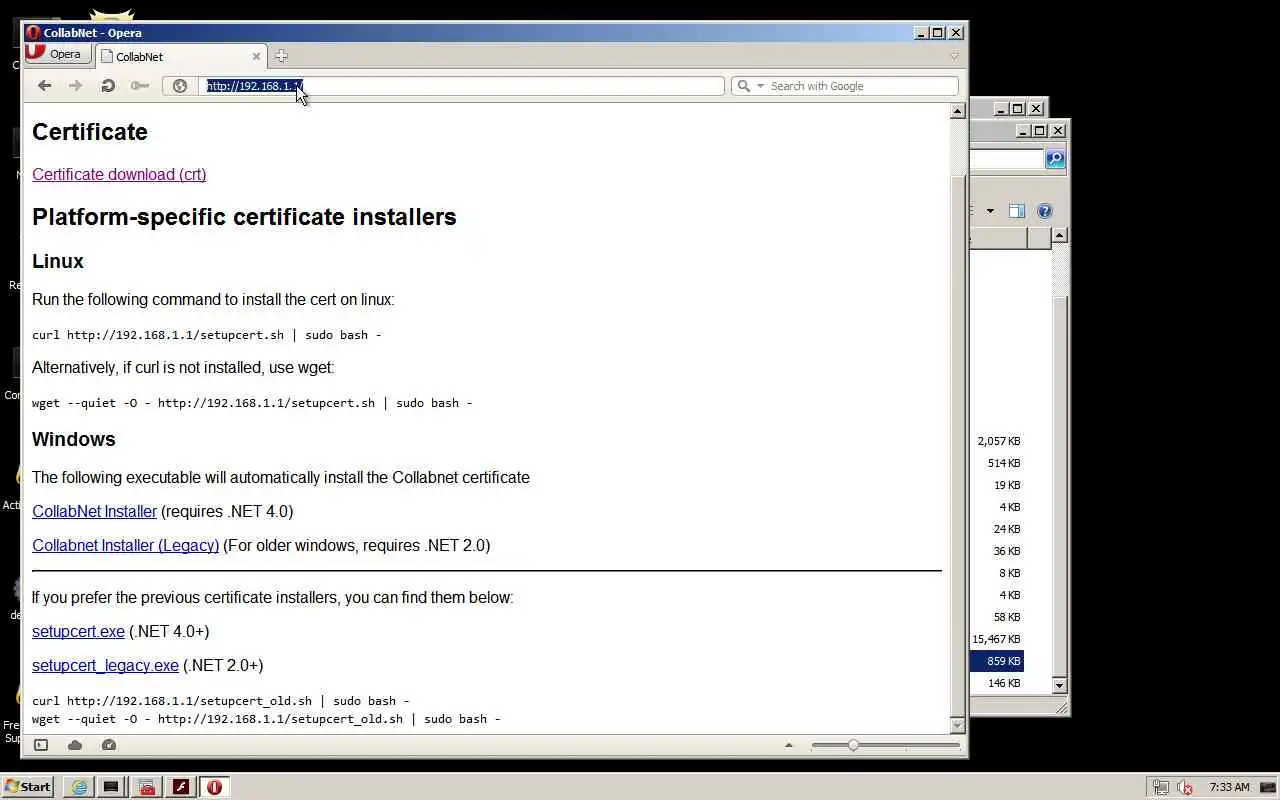Close the CollabNet tab
1280x800 pixels.
point(256,57)
